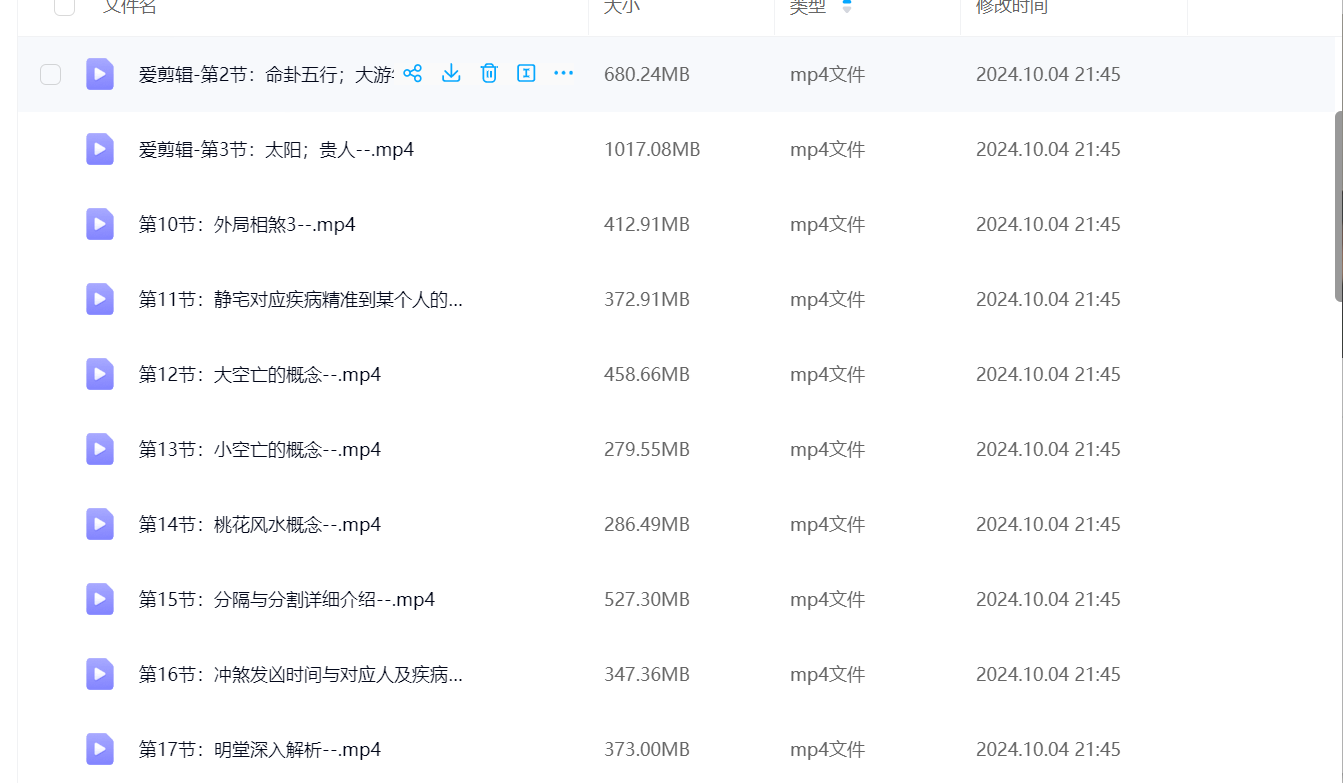Click video icon of 第12节 大空亡的概念
Image resolution: width=1343 pixels, height=783 pixels.
(100, 374)
